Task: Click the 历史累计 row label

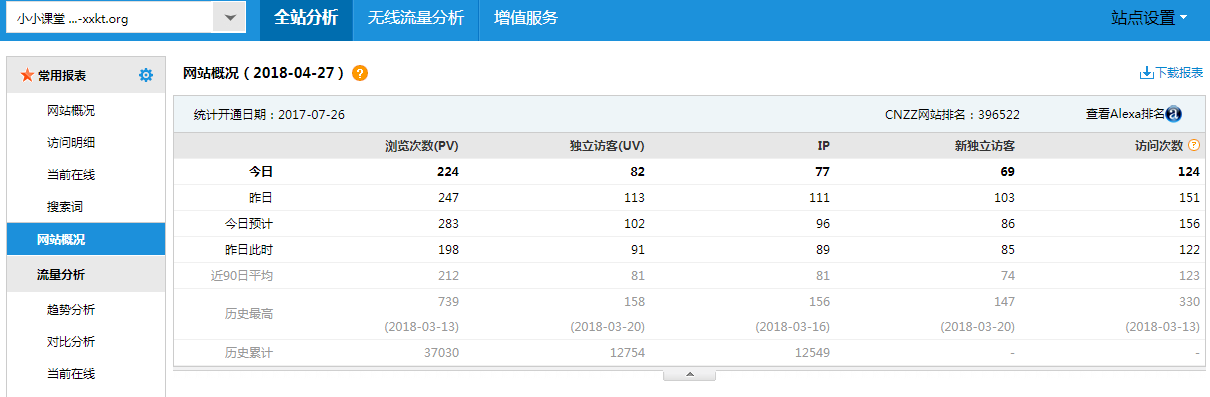Action: [x=249, y=353]
